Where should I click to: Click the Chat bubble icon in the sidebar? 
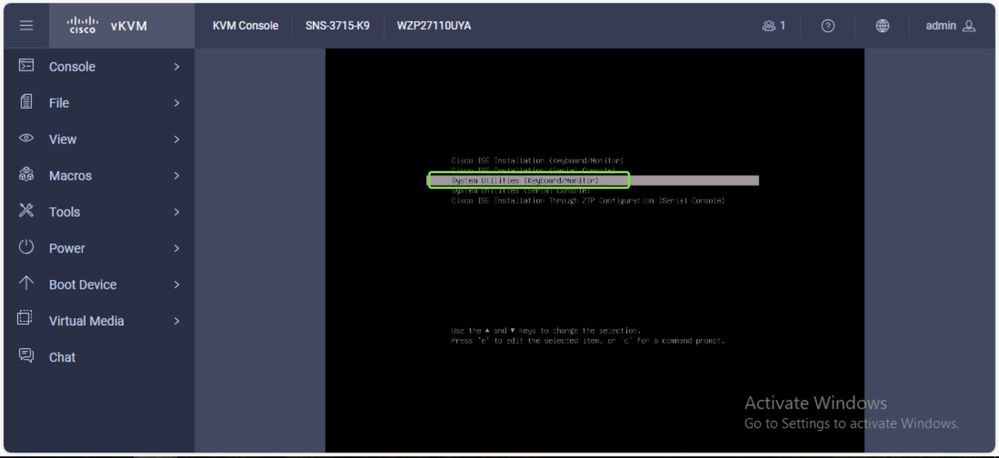[26, 355]
